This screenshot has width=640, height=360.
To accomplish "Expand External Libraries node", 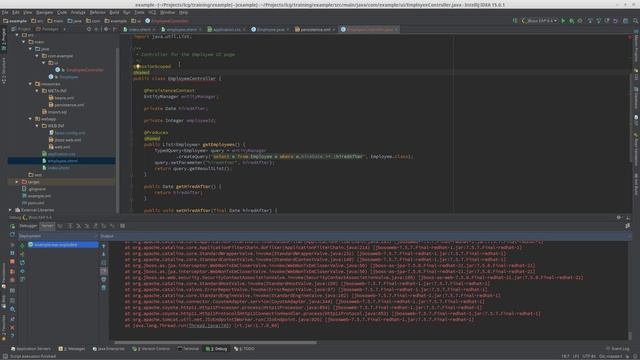I will [x=10, y=210].
